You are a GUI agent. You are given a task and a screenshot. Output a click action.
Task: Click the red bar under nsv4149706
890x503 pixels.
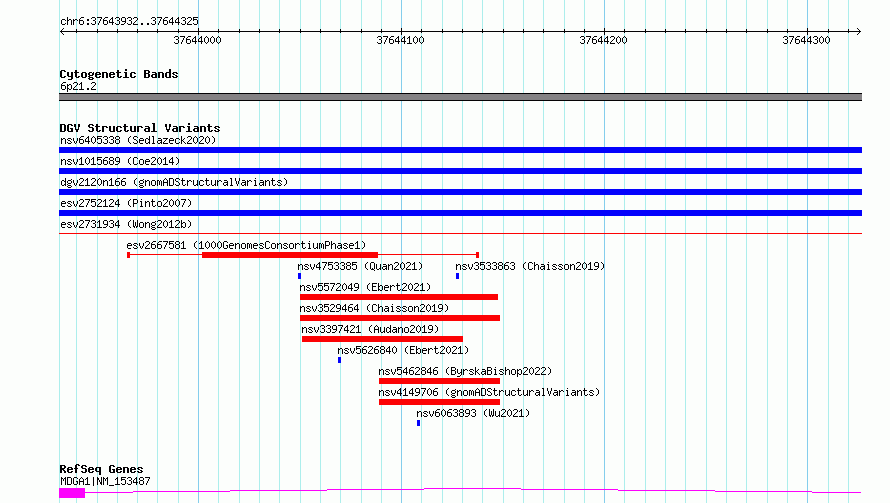[x=439, y=402]
